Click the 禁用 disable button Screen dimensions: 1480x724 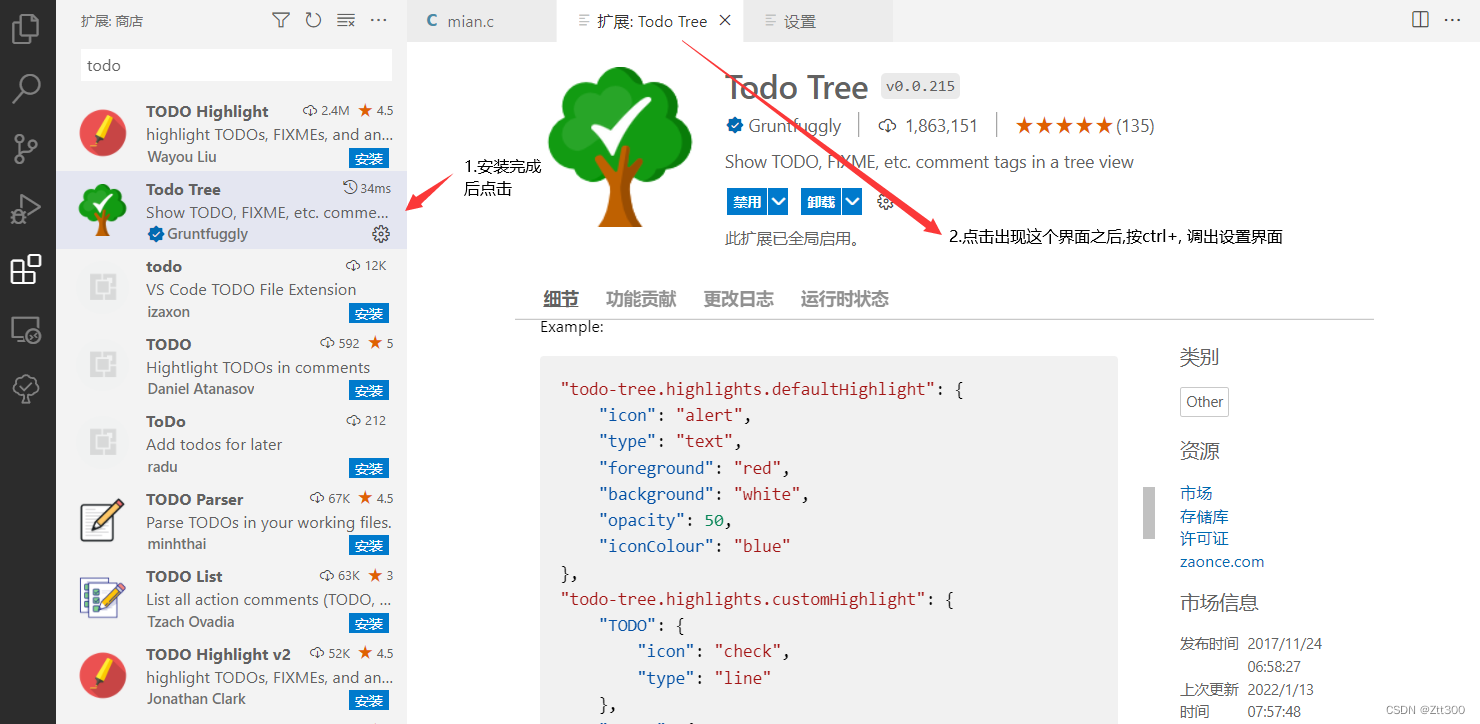pyautogui.click(x=747, y=202)
